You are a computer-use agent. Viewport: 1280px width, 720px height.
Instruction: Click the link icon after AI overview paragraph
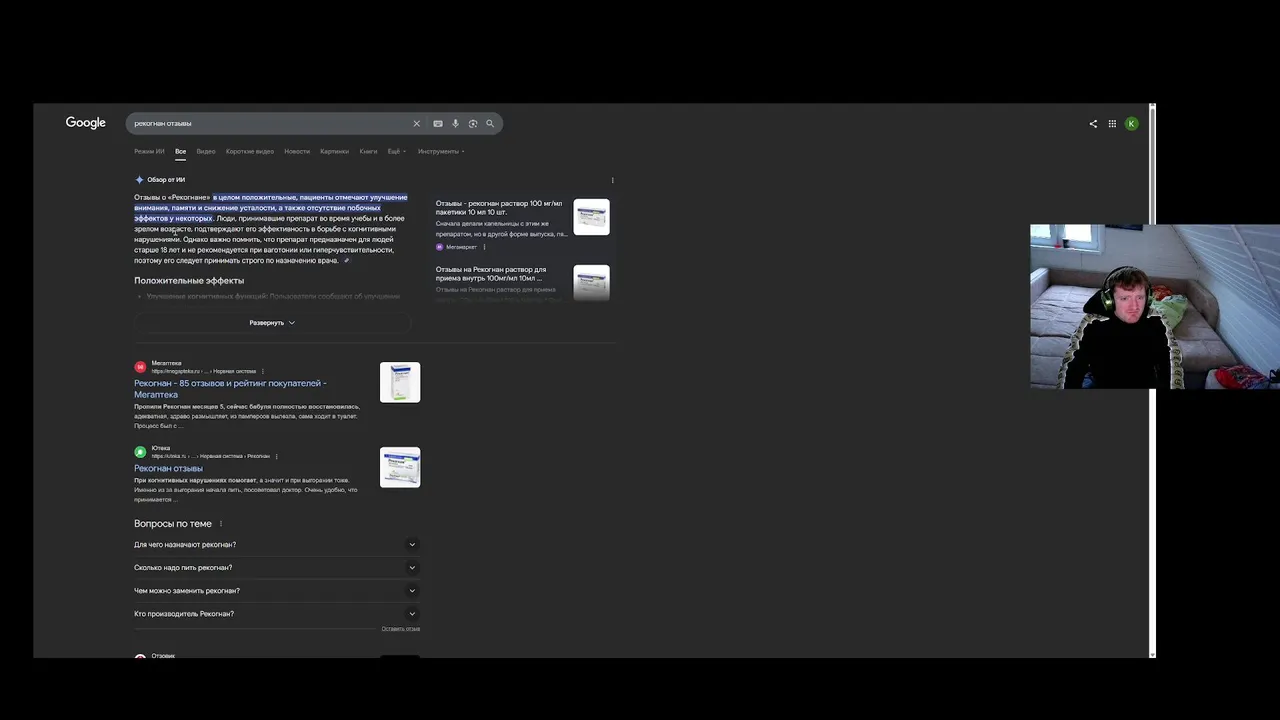[346, 261]
